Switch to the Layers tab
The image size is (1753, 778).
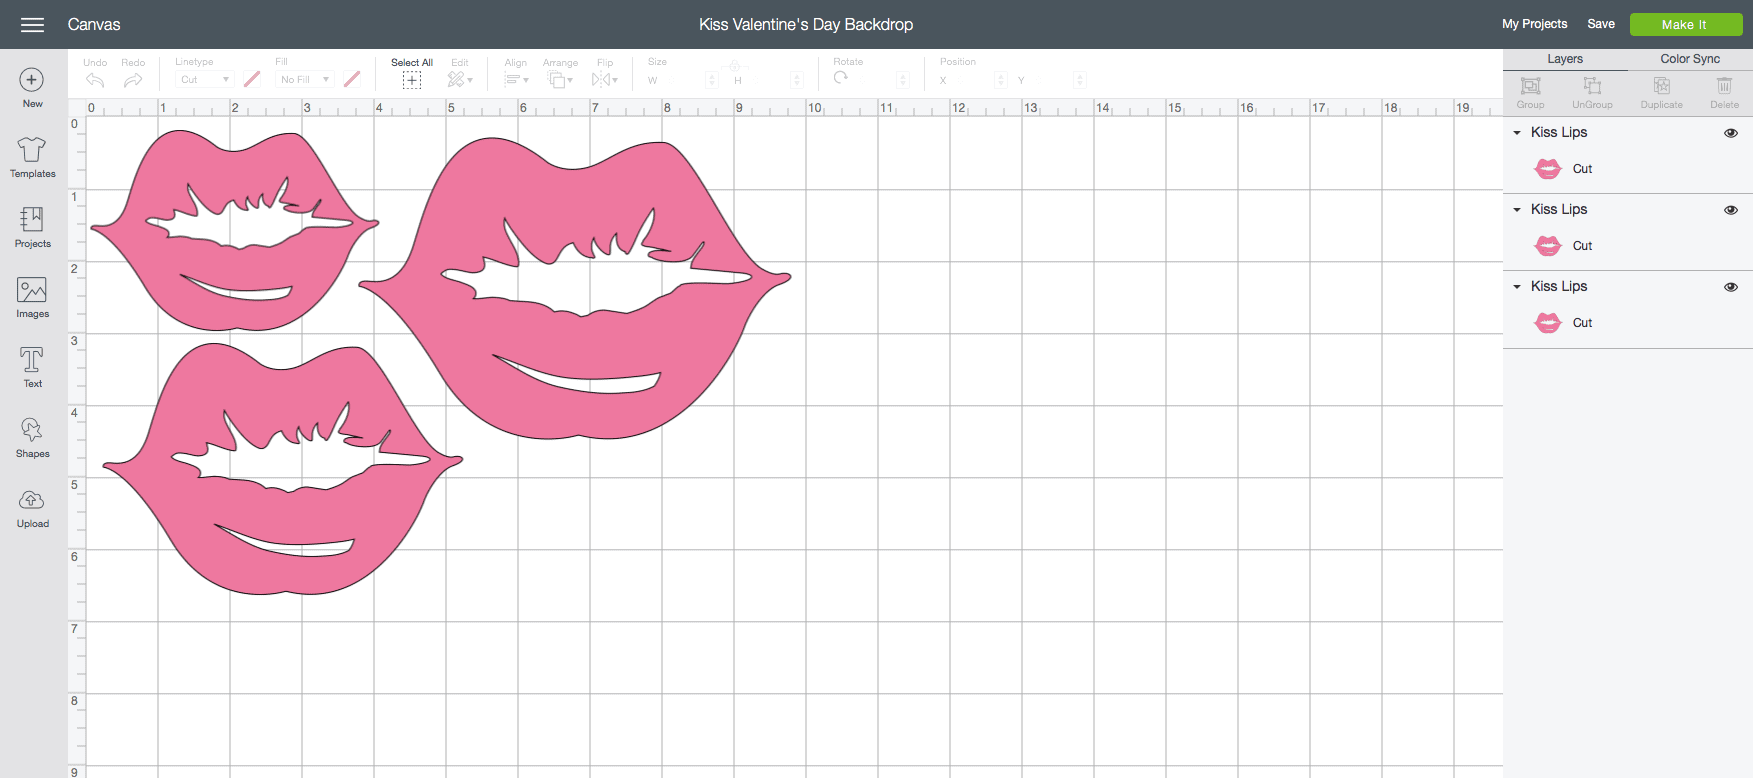pos(1564,59)
